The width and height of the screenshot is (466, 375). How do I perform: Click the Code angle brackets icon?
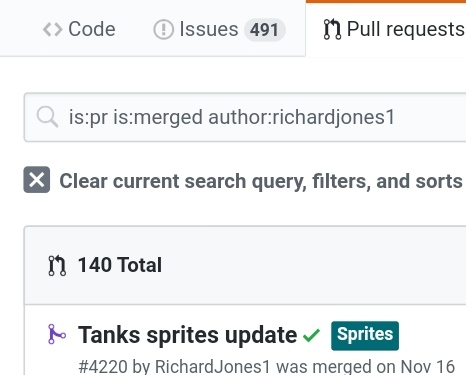[x=52, y=30]
